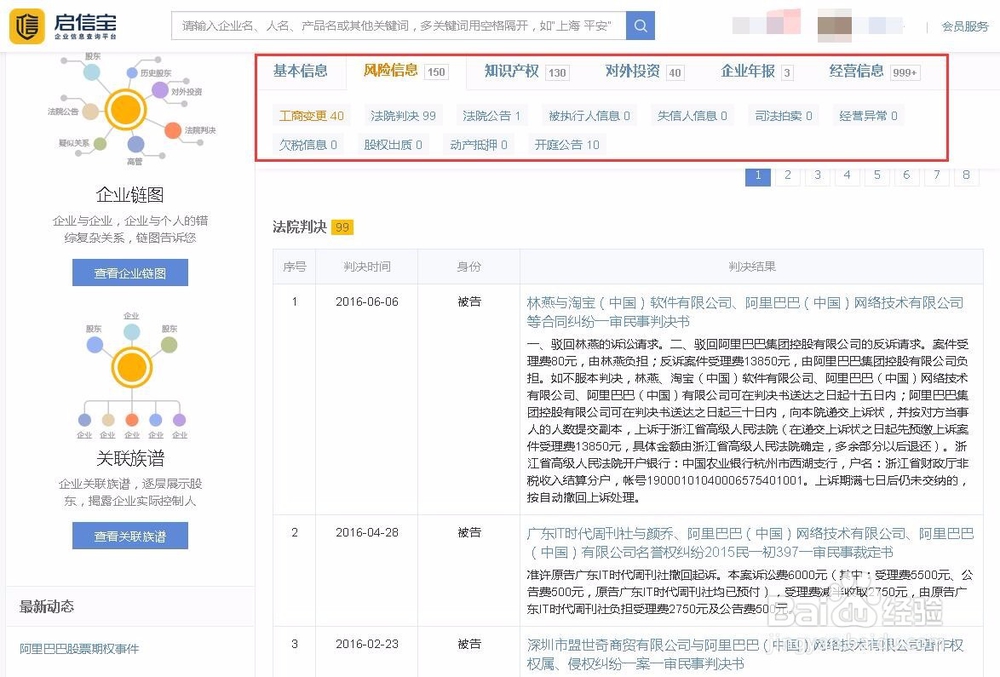Switch to 经营信息 tab
Viewport: 1000px width, 677px height.
(874, 71)
